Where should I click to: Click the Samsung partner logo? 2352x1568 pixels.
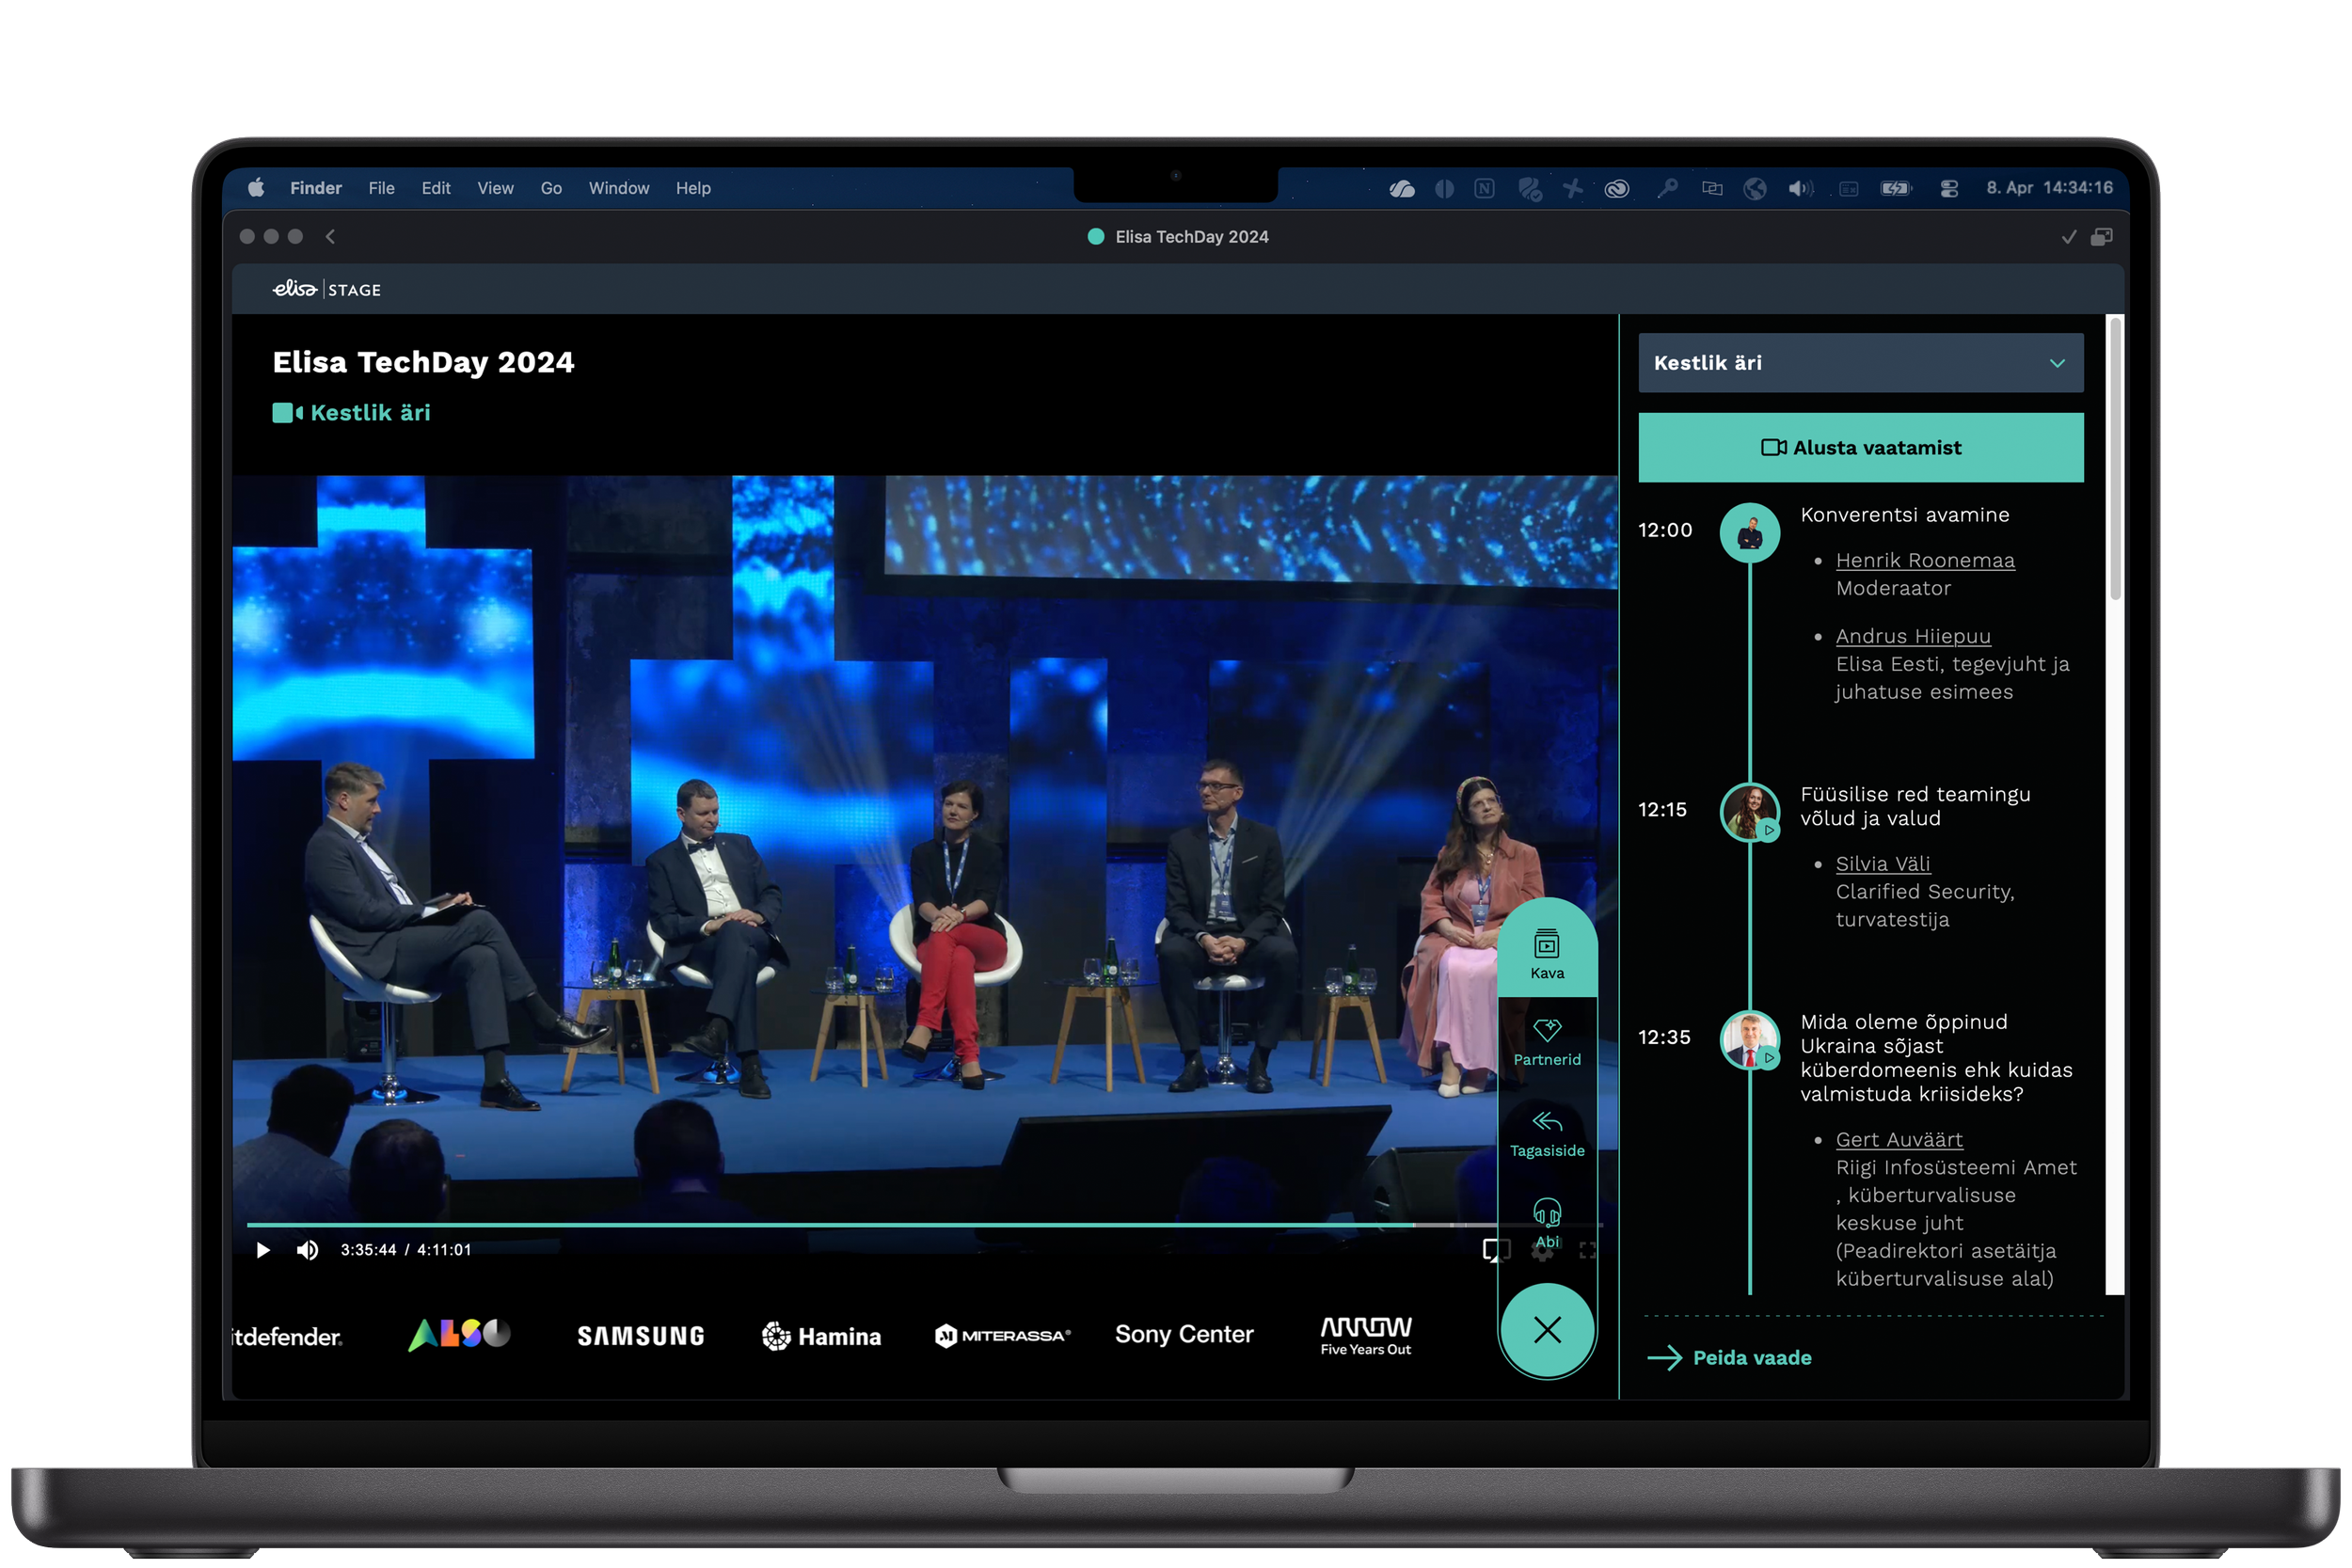(x=640, y=1335)
